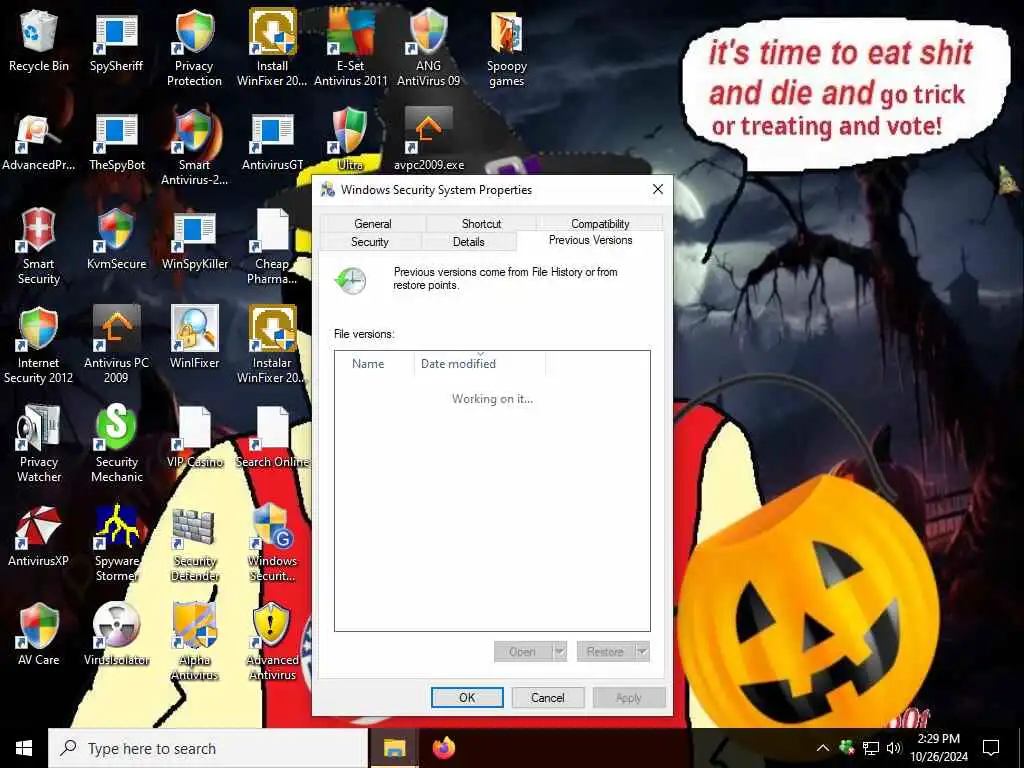Select the Internet Security 2012 icon
This screenshot has width=1024, height=768.
(x=39, y=346)
